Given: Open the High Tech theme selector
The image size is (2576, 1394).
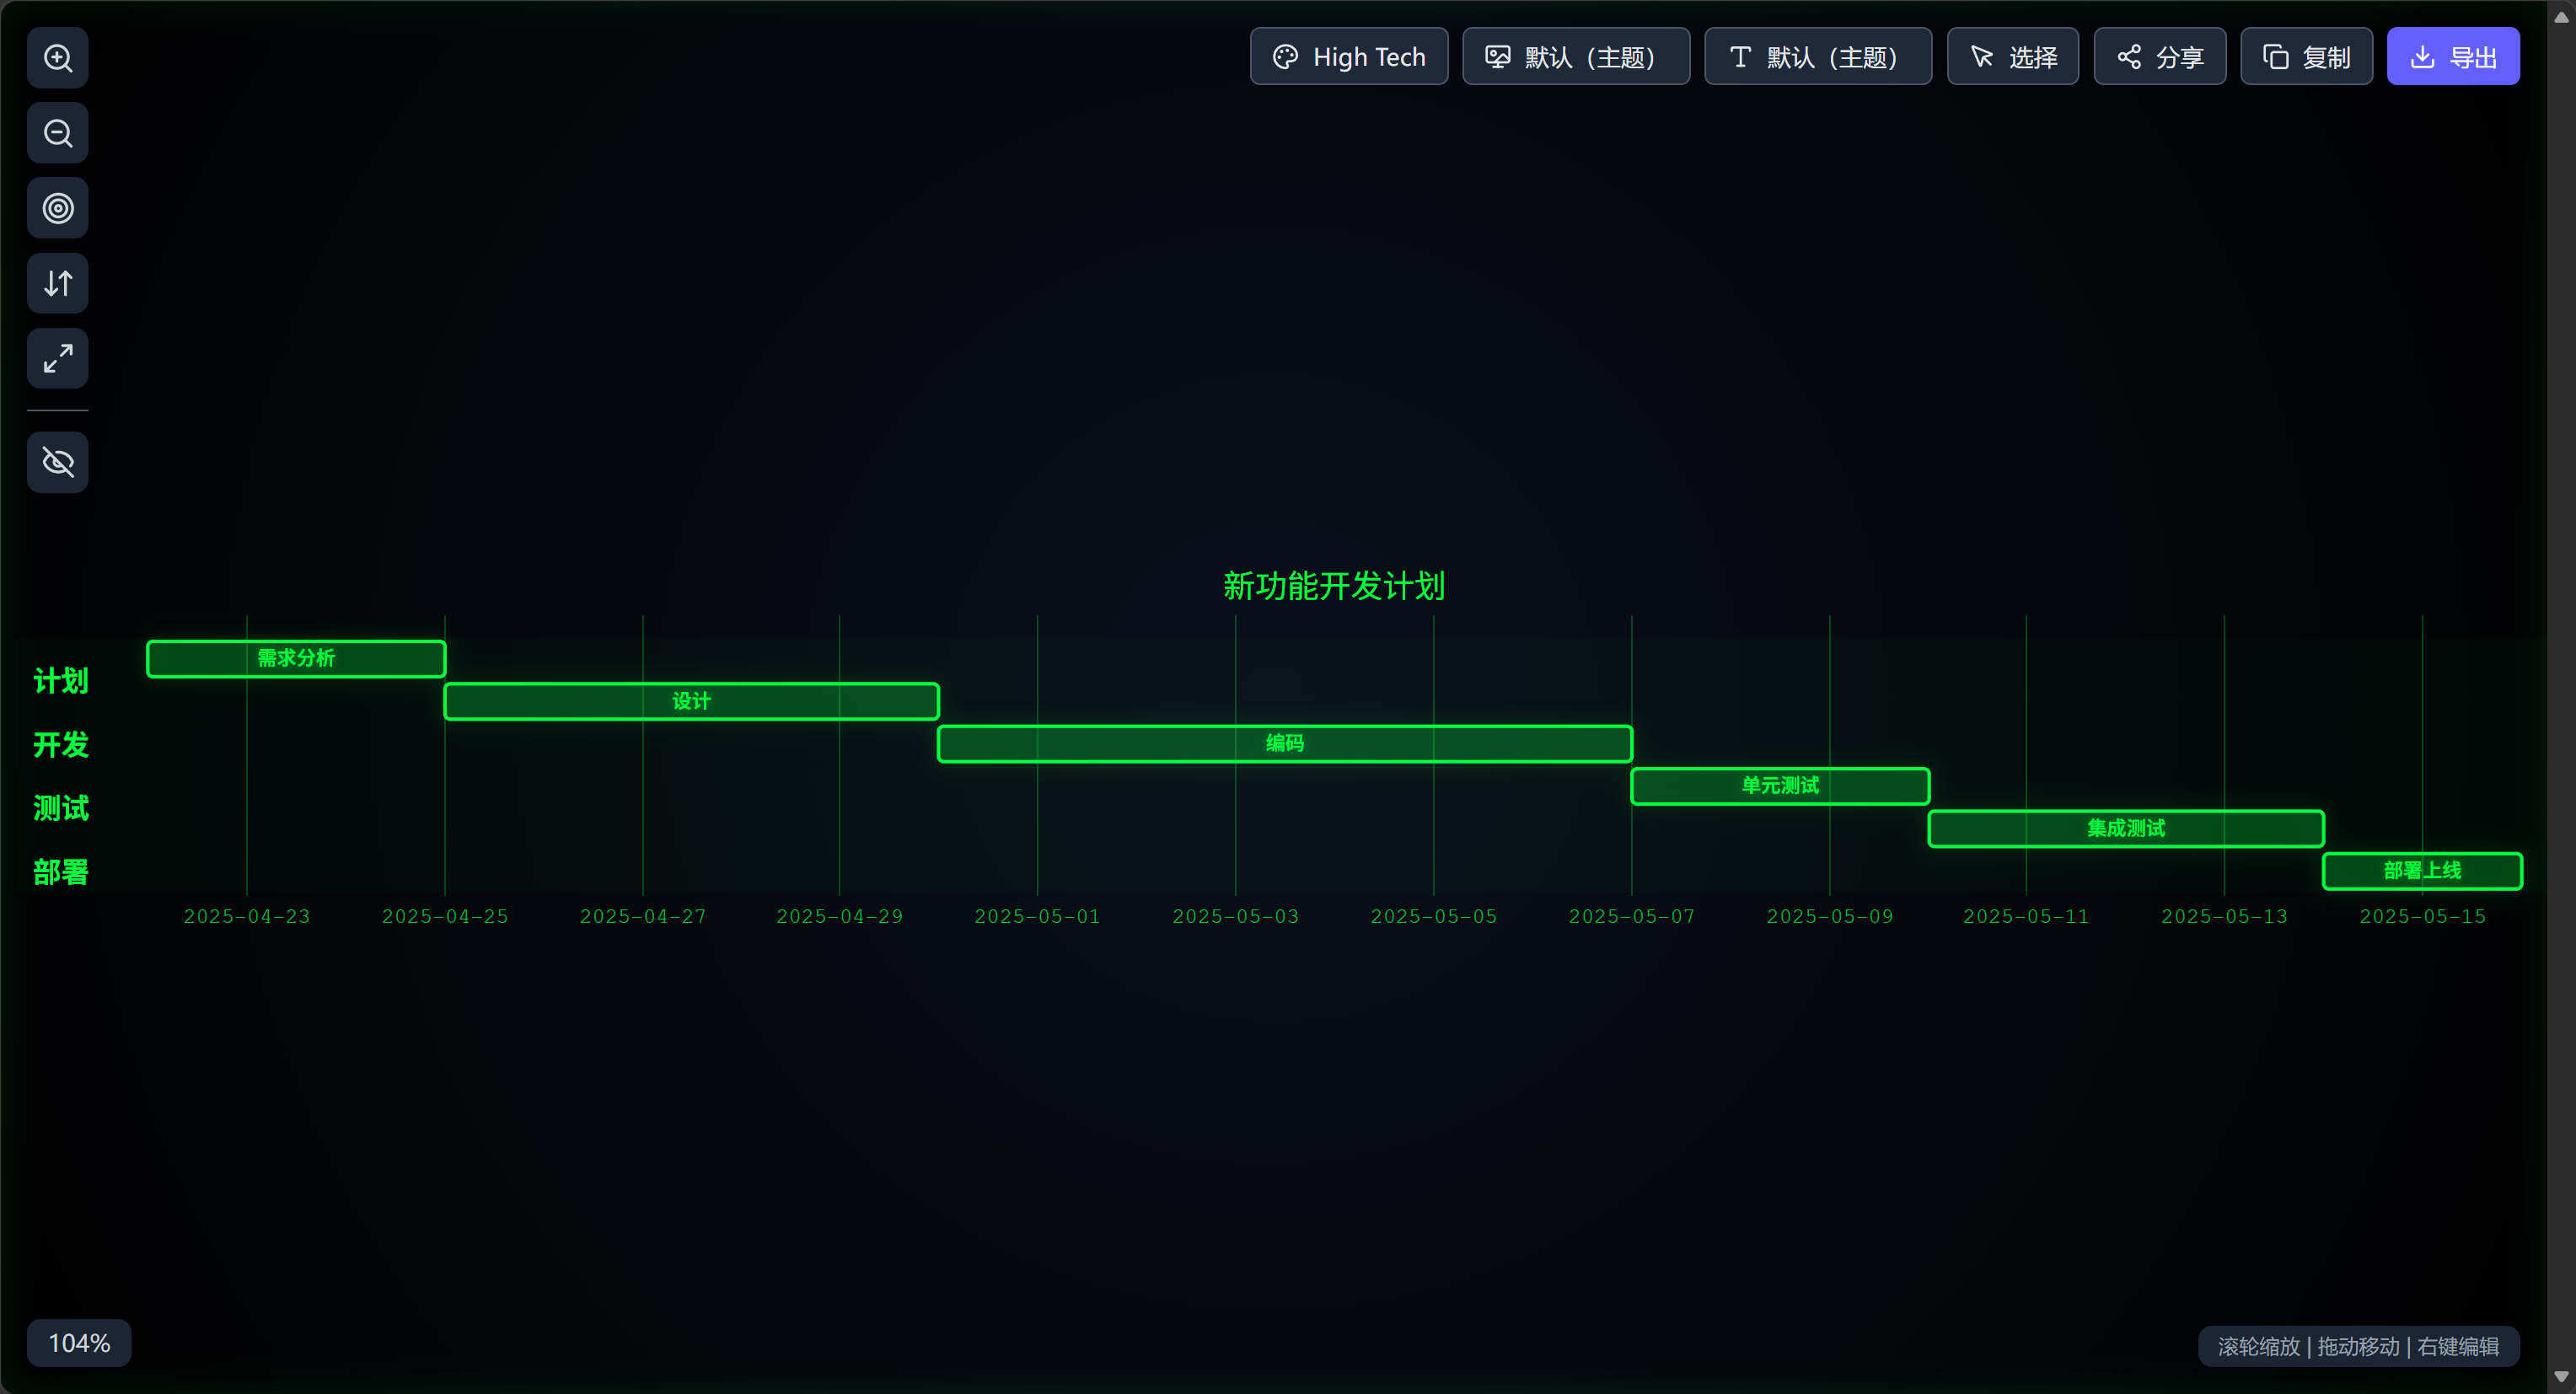Looking at the screenshot, I should pos(1349,57).
